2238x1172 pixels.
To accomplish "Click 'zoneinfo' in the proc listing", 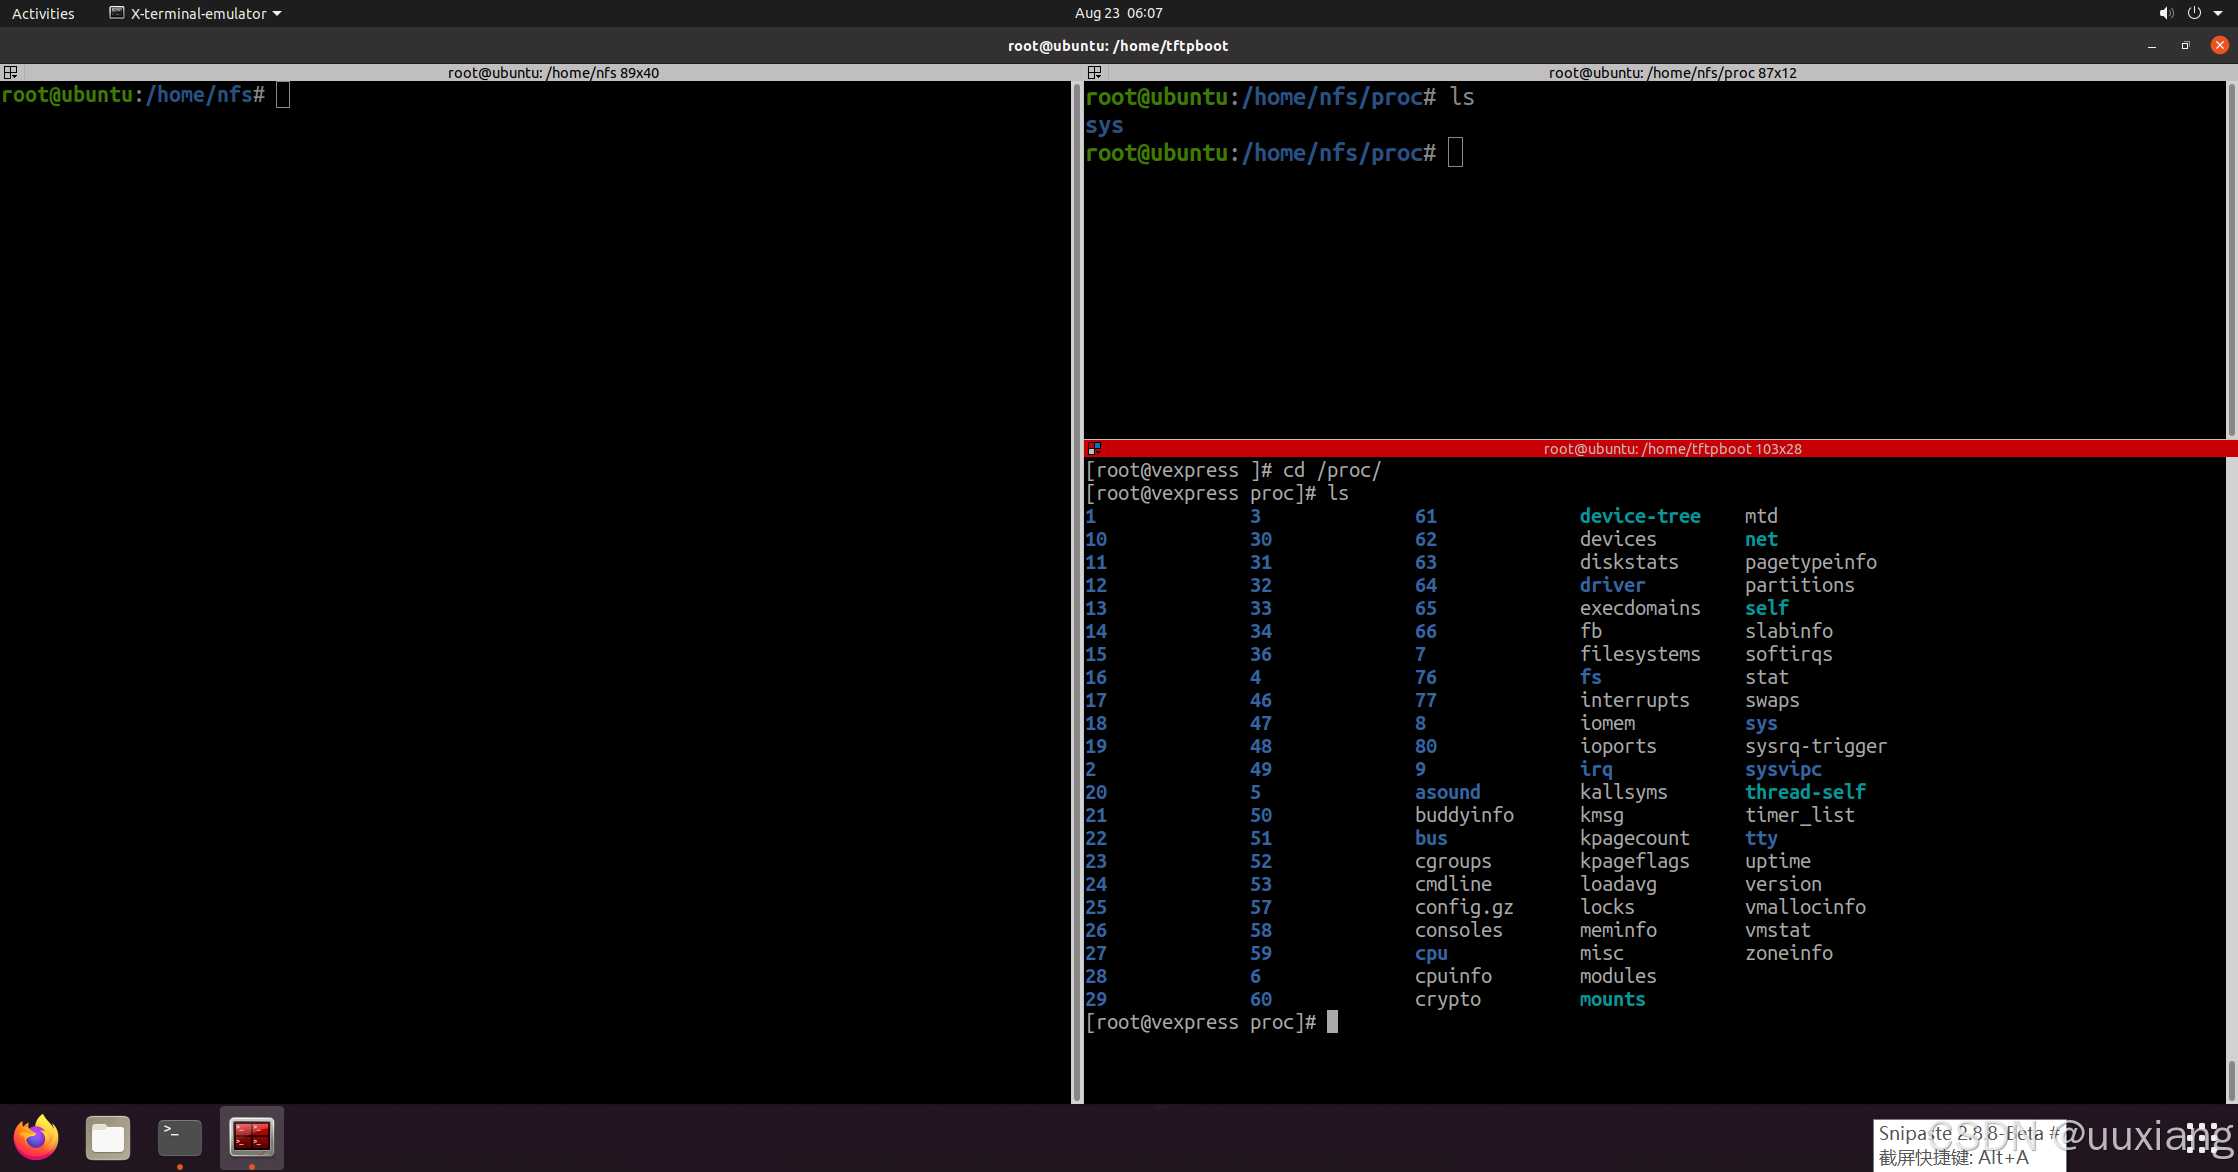I will pyautogui.click(x=1789, y=953).
